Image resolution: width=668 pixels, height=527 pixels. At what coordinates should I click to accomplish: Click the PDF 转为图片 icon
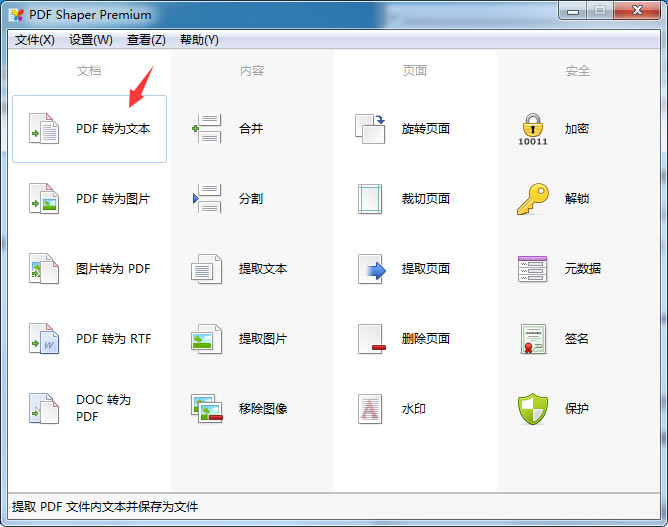pyautogui.click(x=44, y=199)
